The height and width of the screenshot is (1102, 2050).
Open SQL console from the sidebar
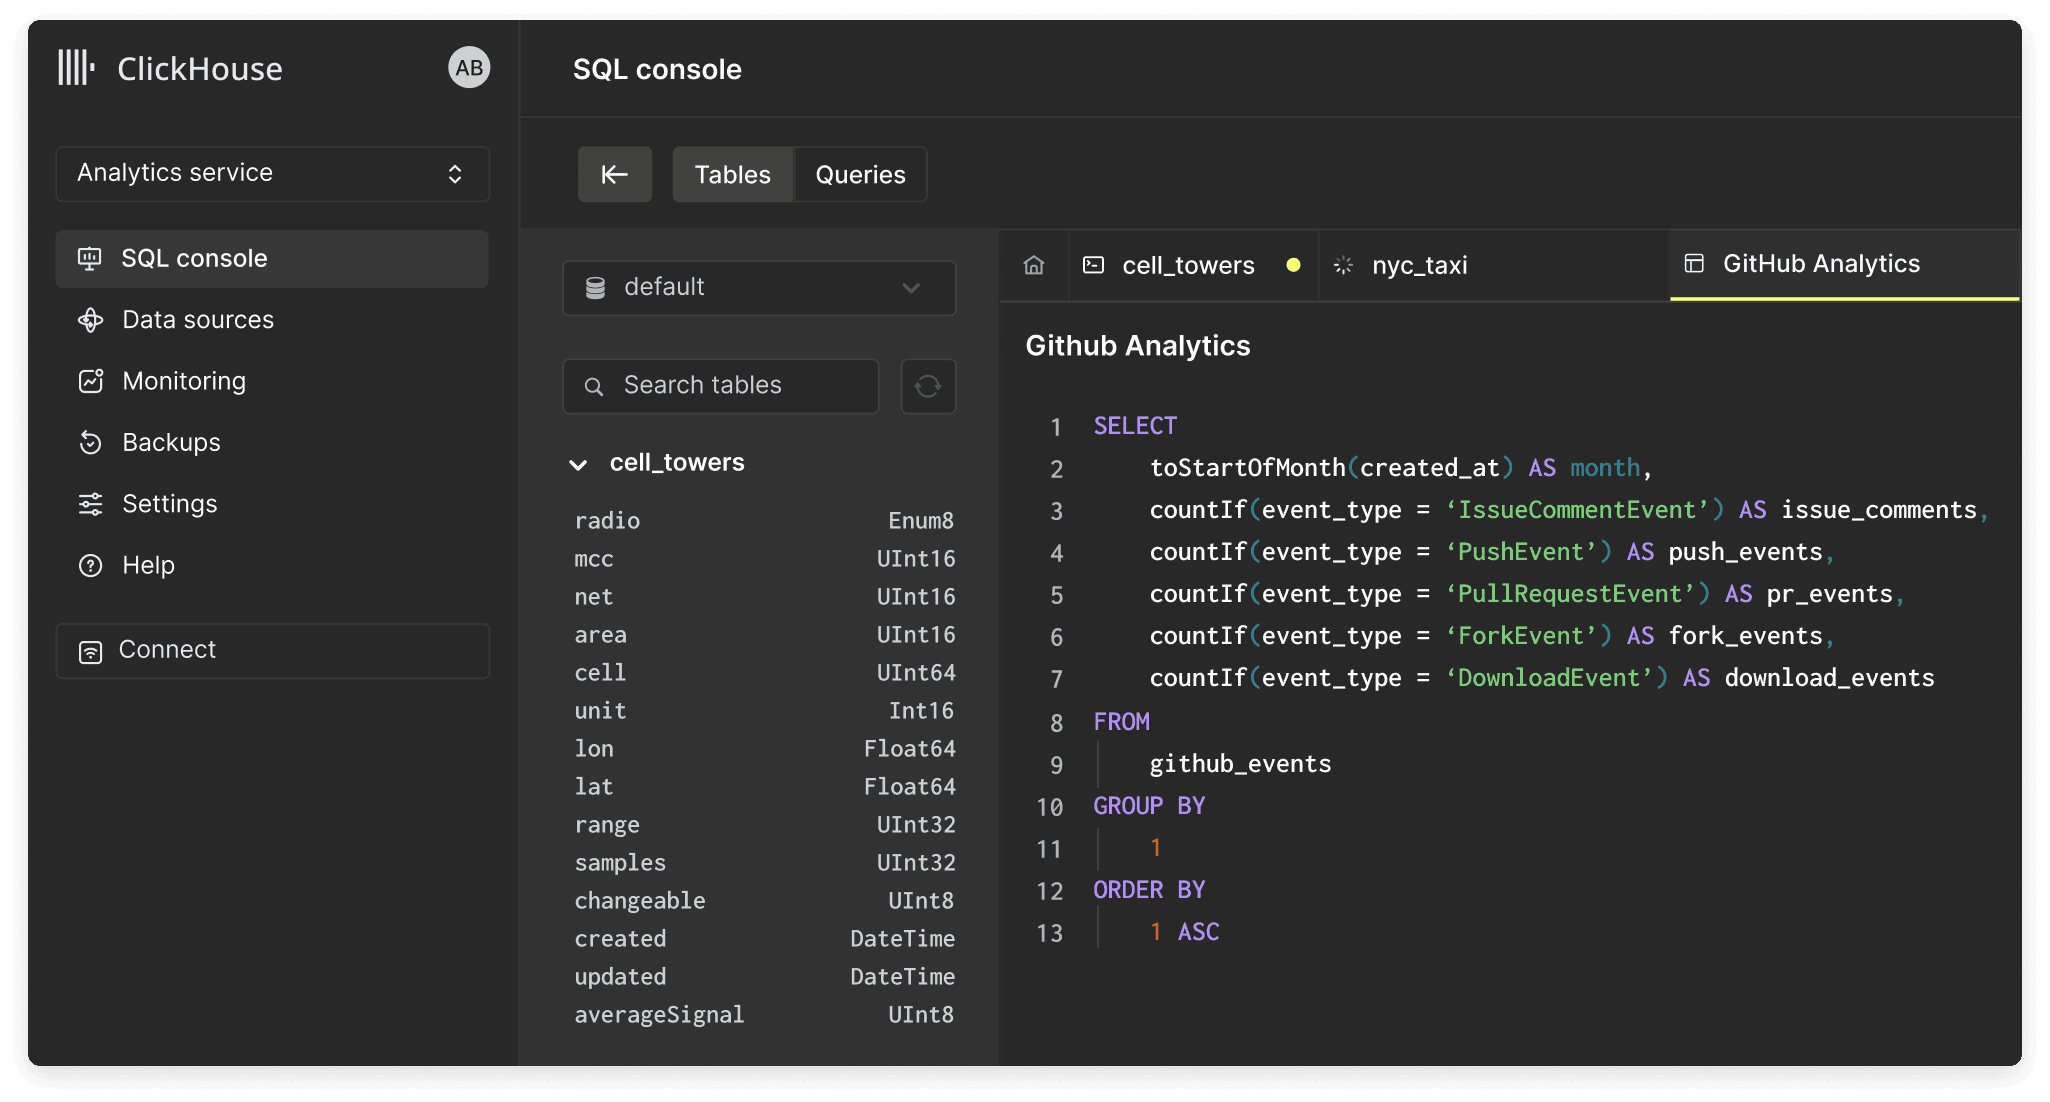click(272, 259)
